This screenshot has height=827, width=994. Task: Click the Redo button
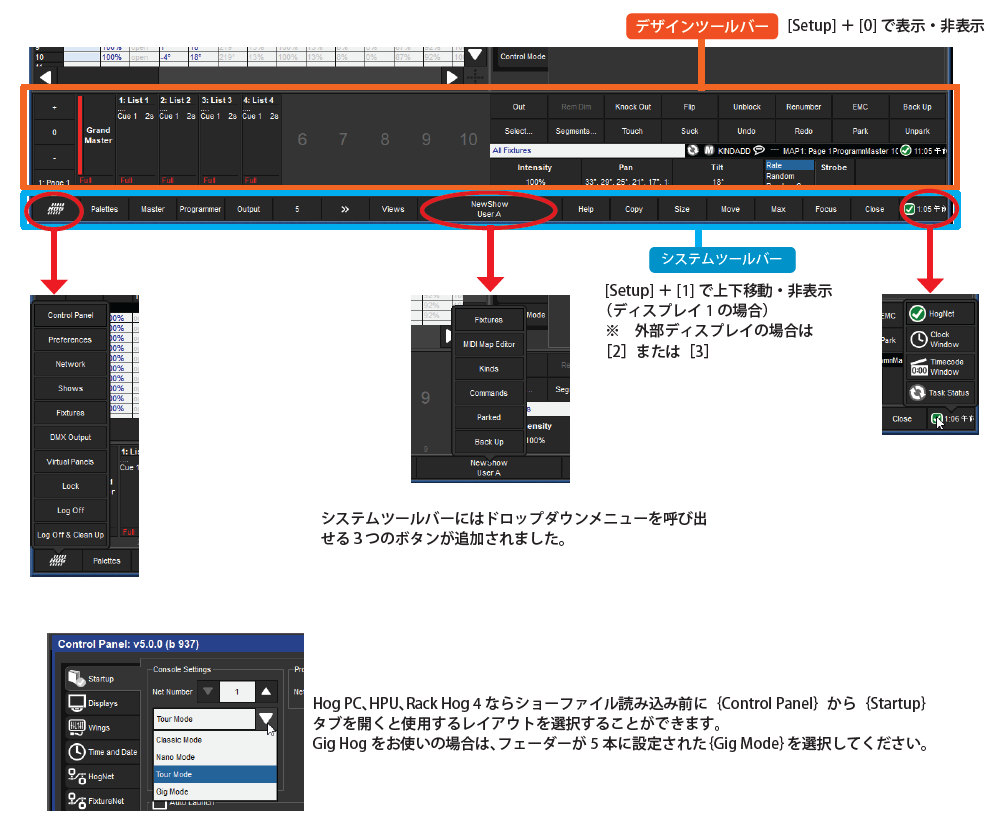[x=804, y=131]
